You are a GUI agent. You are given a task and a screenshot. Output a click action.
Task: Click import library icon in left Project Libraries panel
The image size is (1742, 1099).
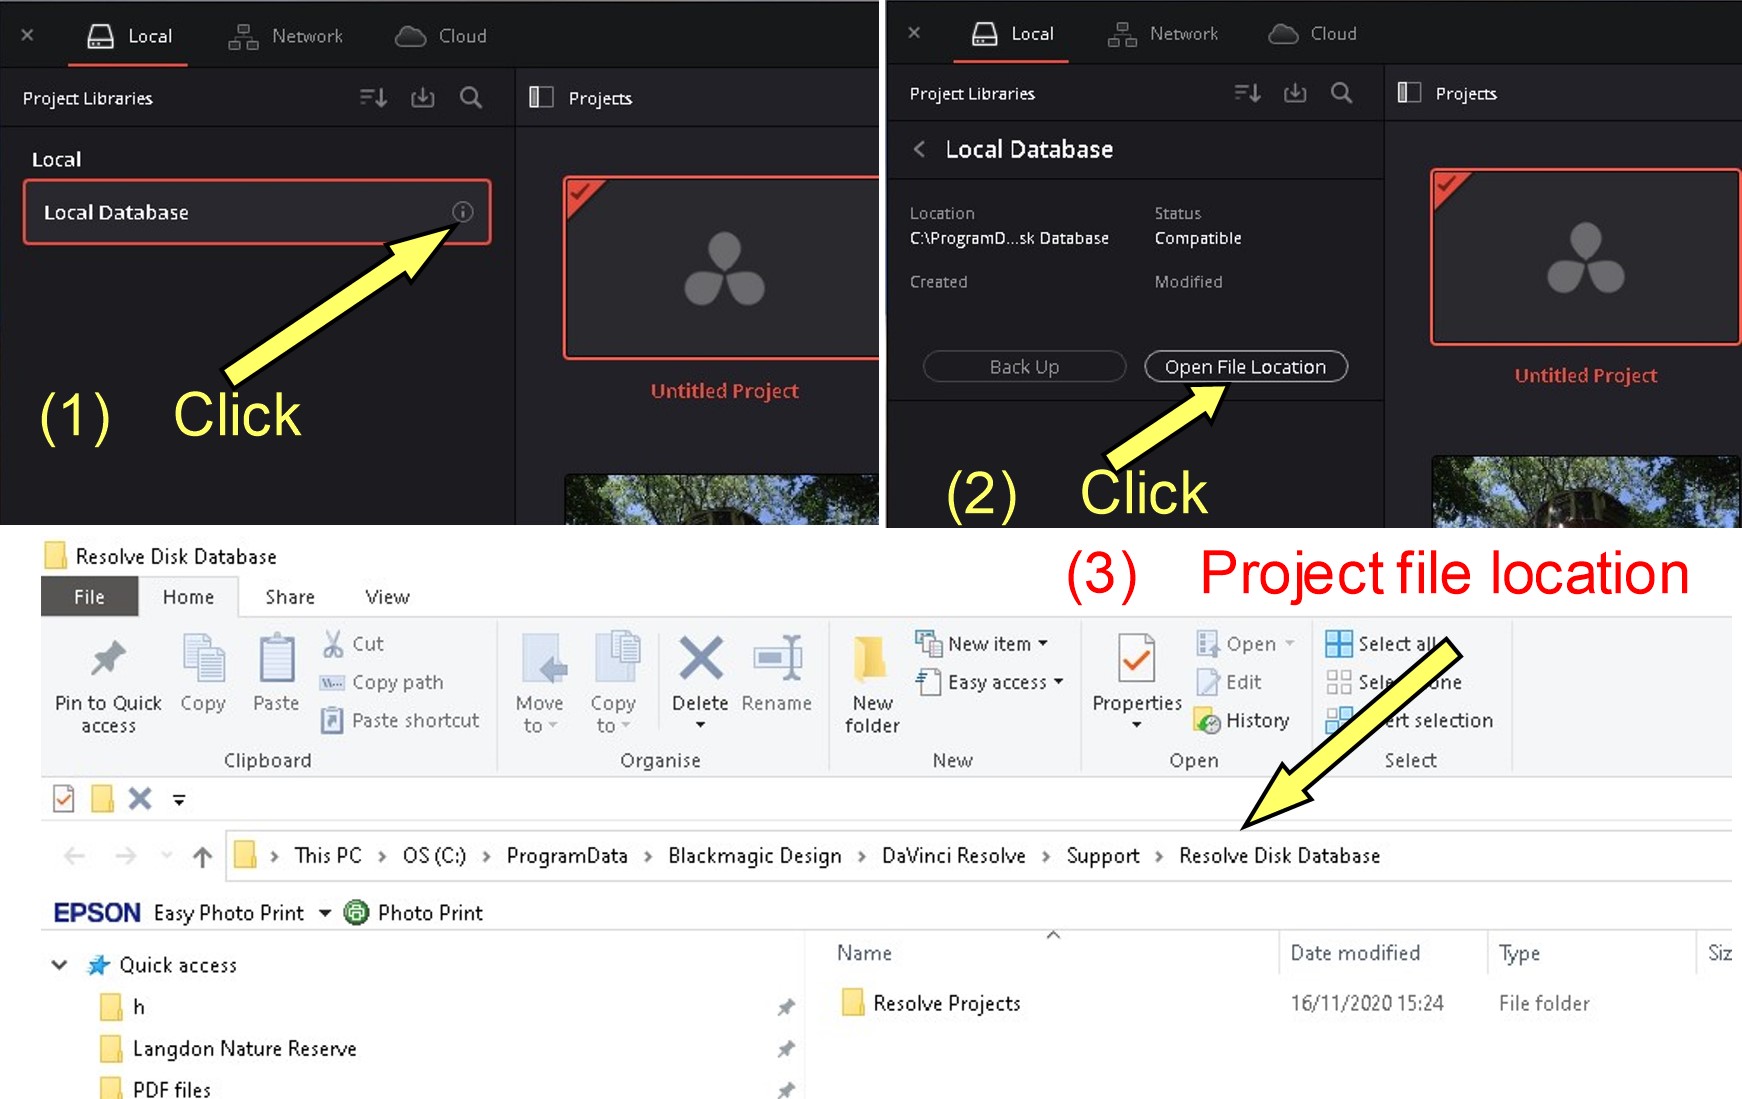(x=423, y=98)
